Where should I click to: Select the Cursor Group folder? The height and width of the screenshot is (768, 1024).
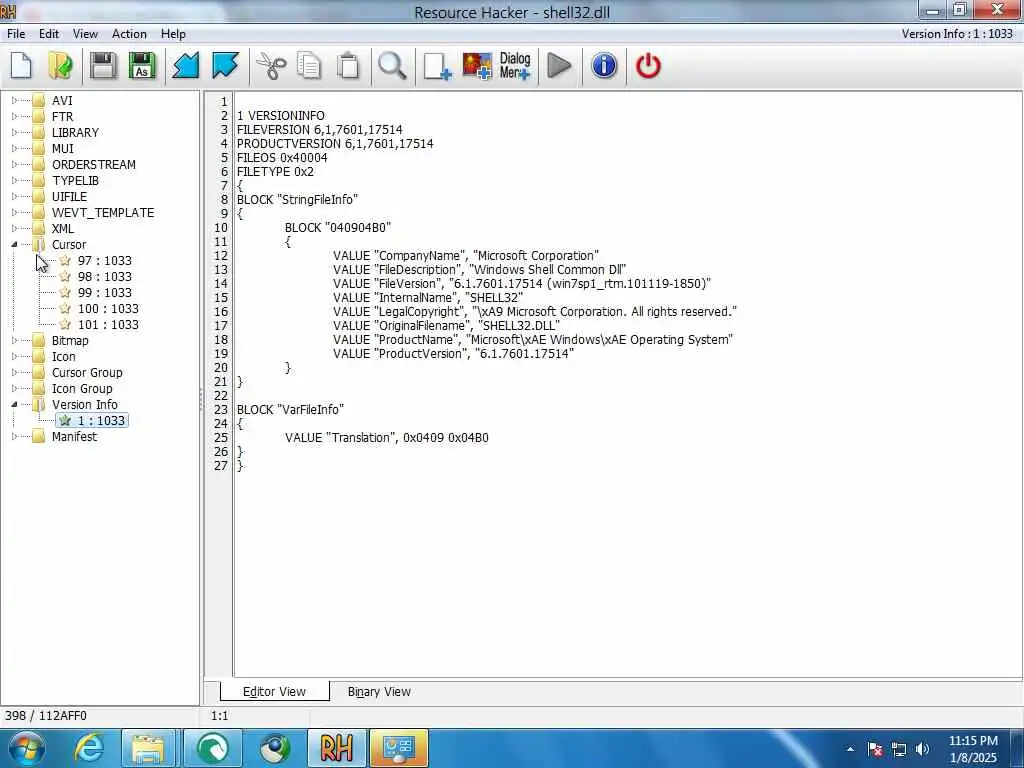click(x=87, y=373)
